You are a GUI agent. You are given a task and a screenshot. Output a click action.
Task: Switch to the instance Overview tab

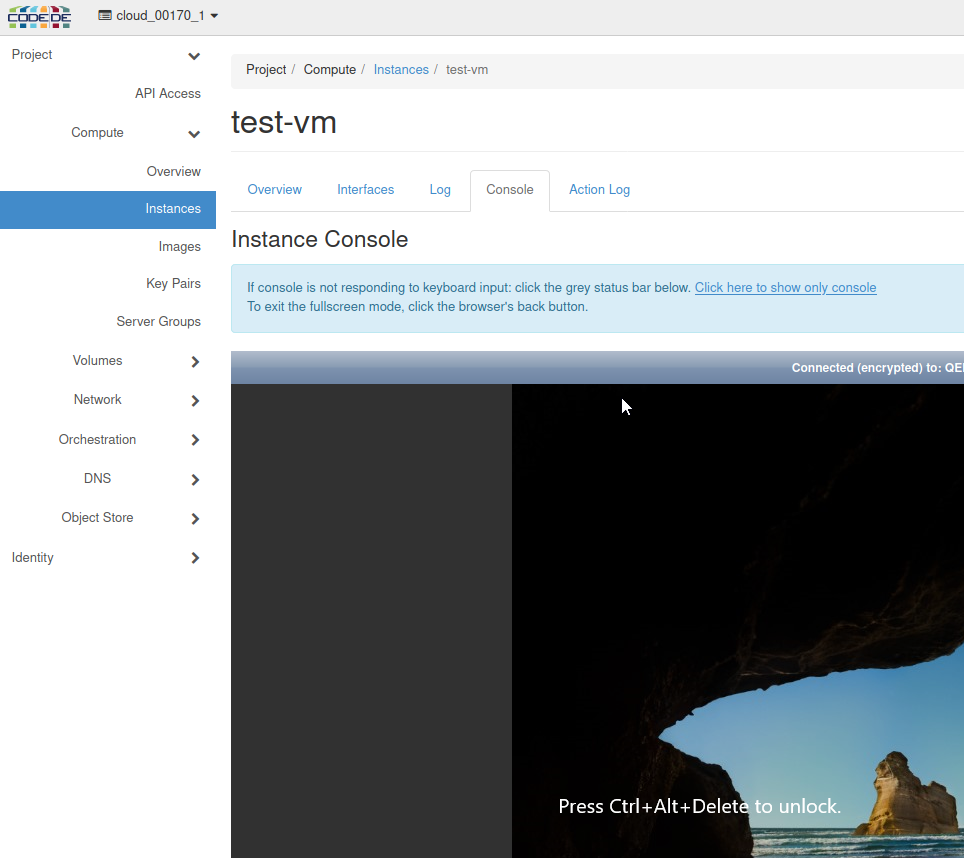coord(274,190)
